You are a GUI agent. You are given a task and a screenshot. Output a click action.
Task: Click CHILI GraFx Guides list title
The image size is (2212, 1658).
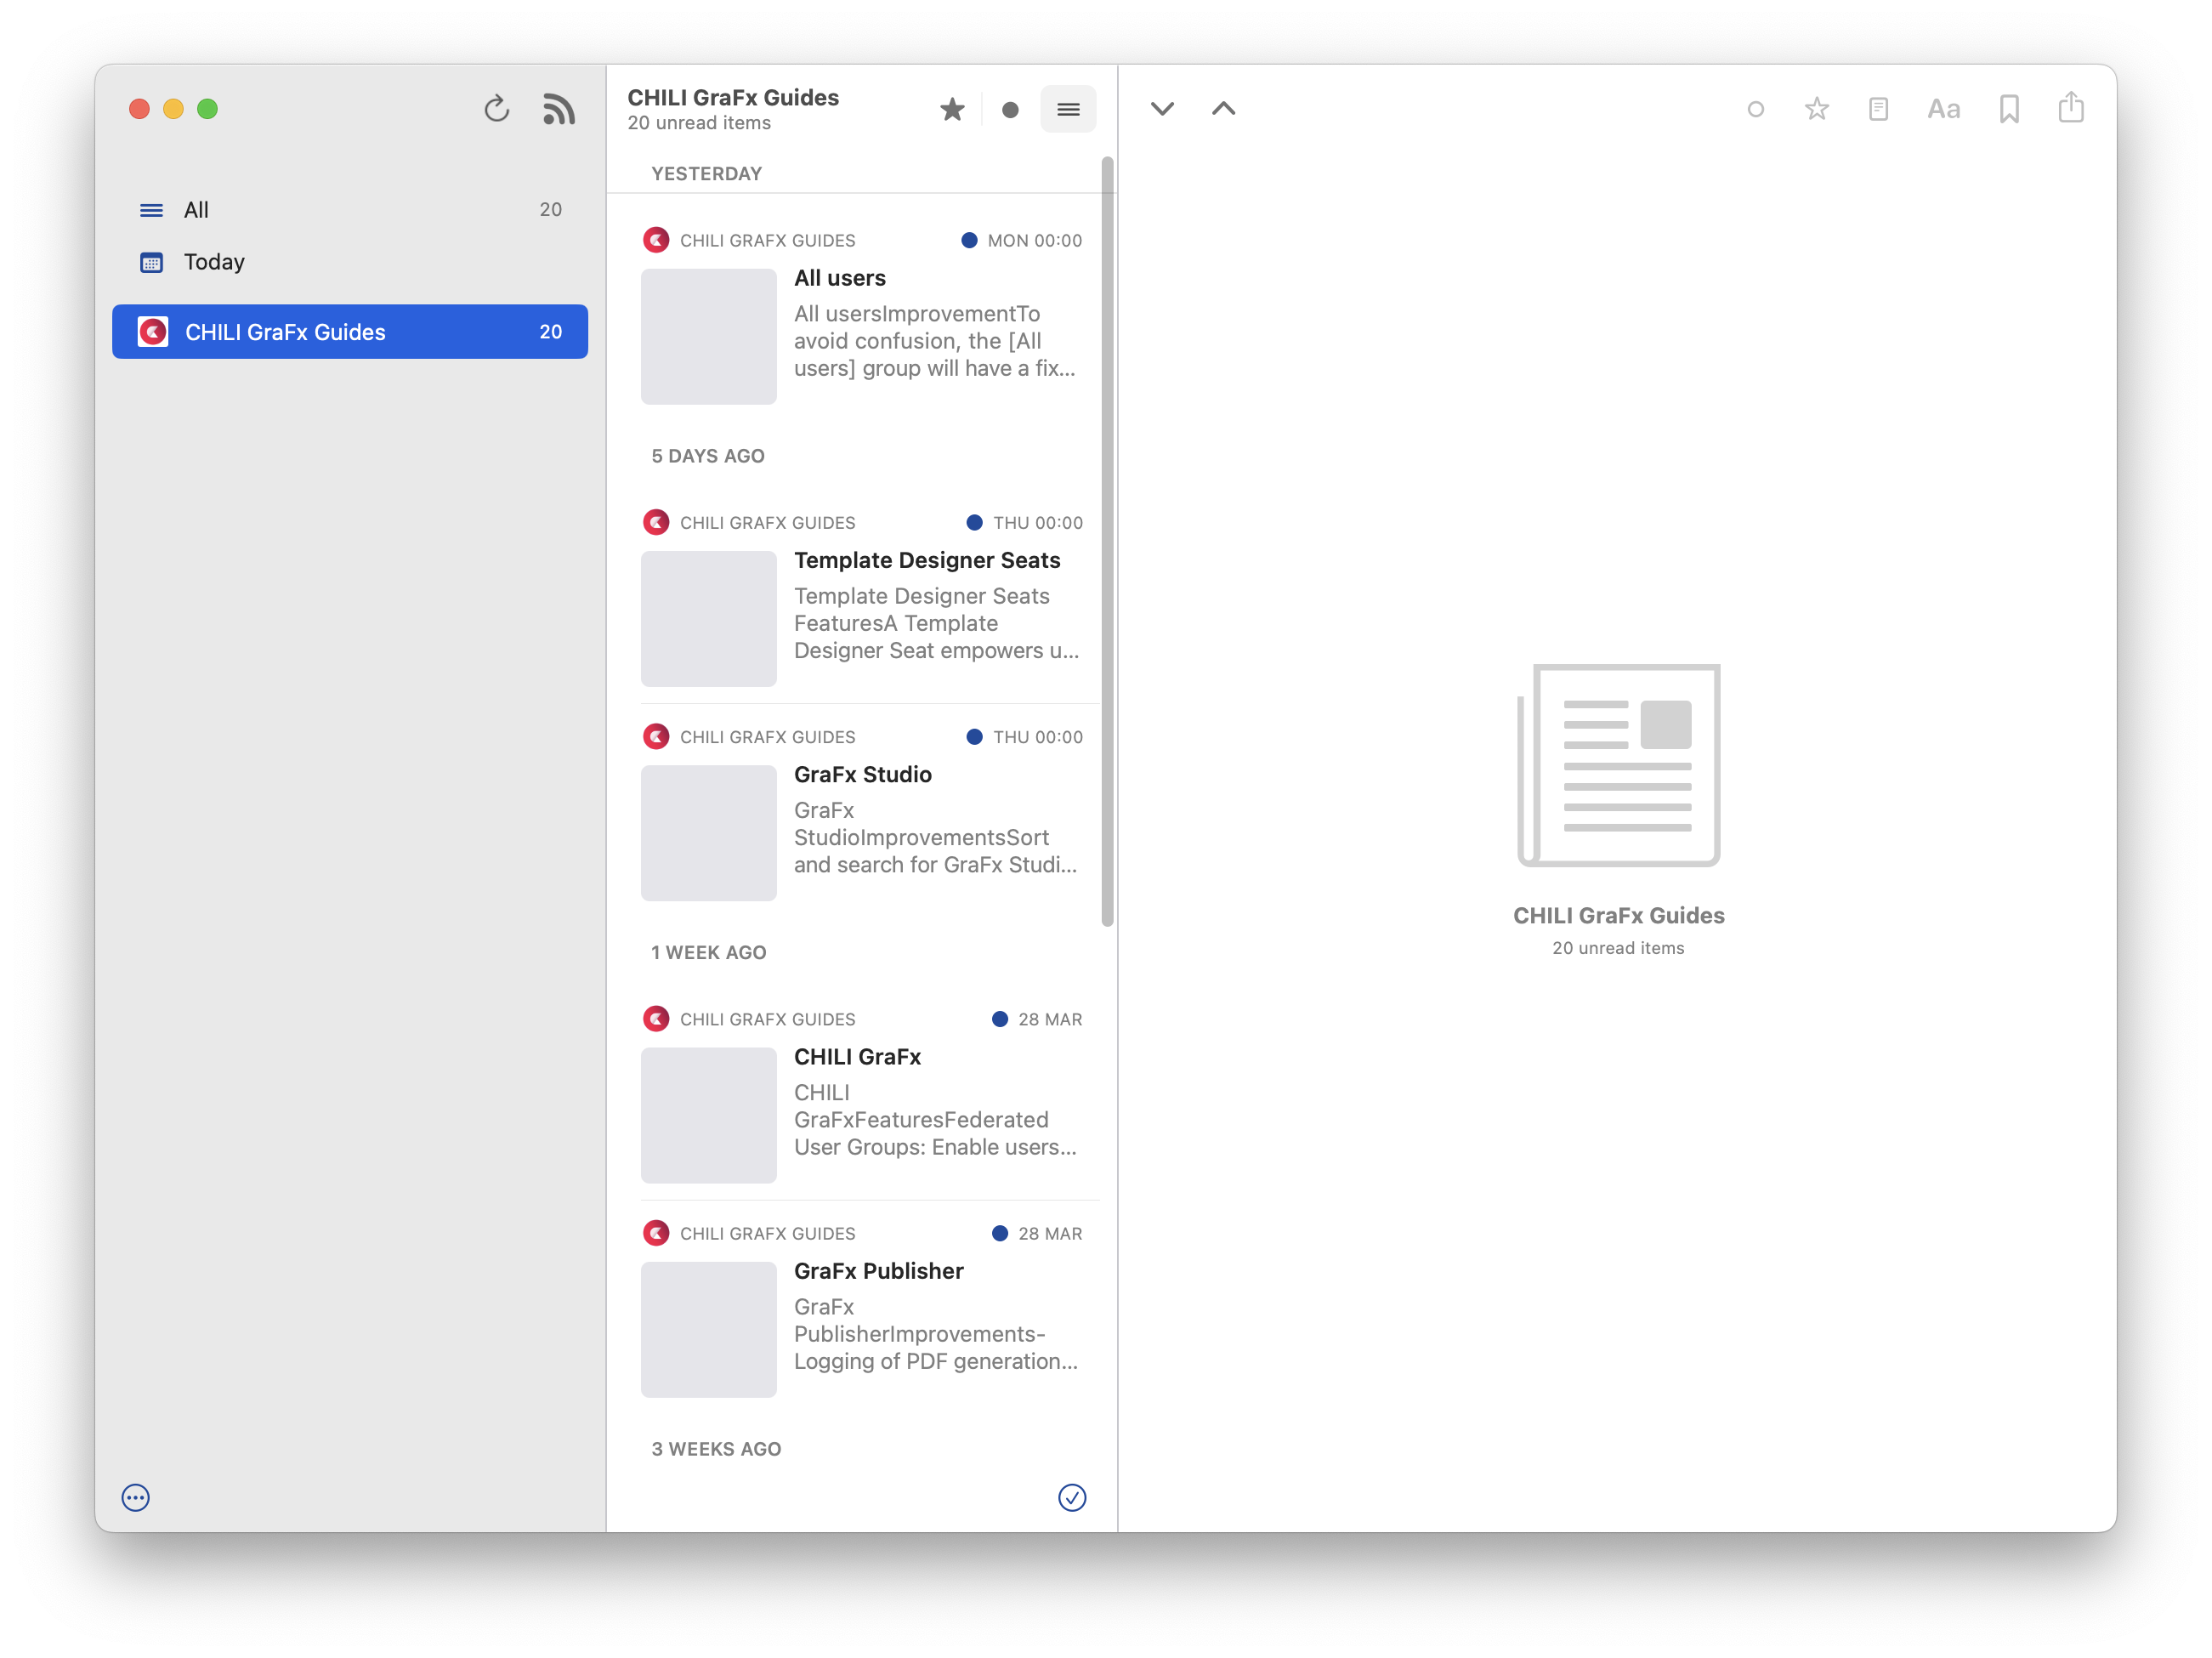tap(733, 97)
